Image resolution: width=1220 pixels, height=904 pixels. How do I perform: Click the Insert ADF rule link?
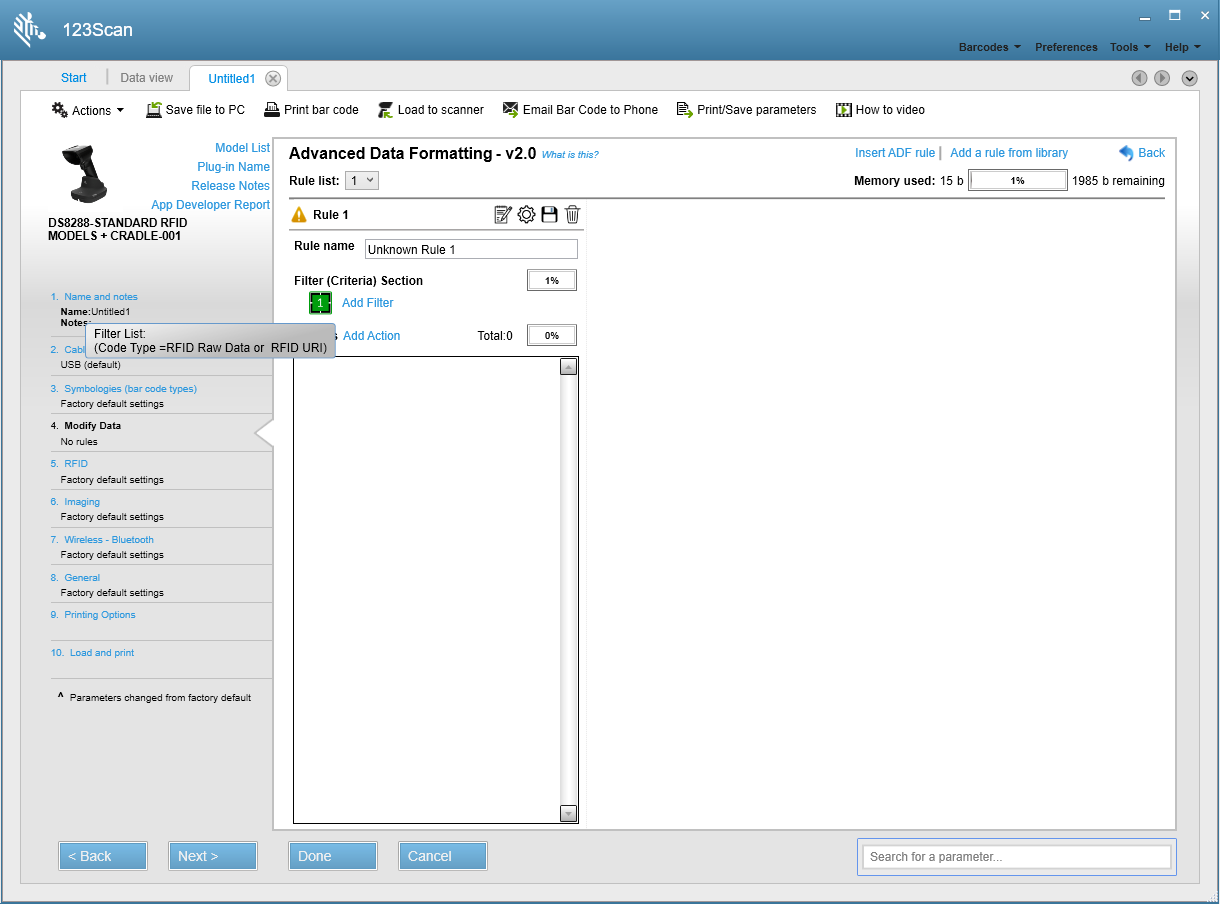pos(895,153)
